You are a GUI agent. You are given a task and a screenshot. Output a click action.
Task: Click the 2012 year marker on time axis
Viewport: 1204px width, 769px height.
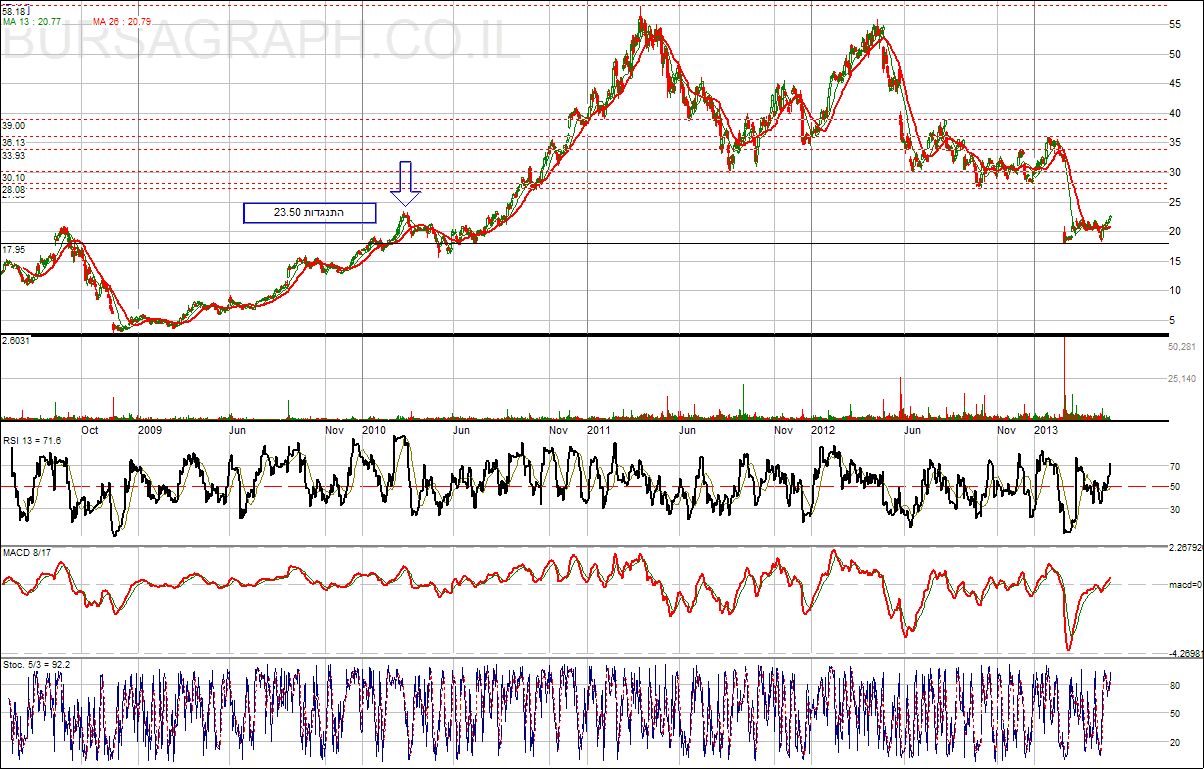(x=823, y=430)
